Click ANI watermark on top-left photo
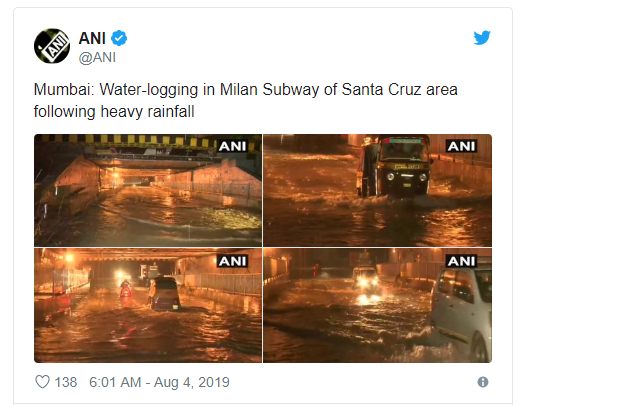Screen dimensions: 633x405 232,146
